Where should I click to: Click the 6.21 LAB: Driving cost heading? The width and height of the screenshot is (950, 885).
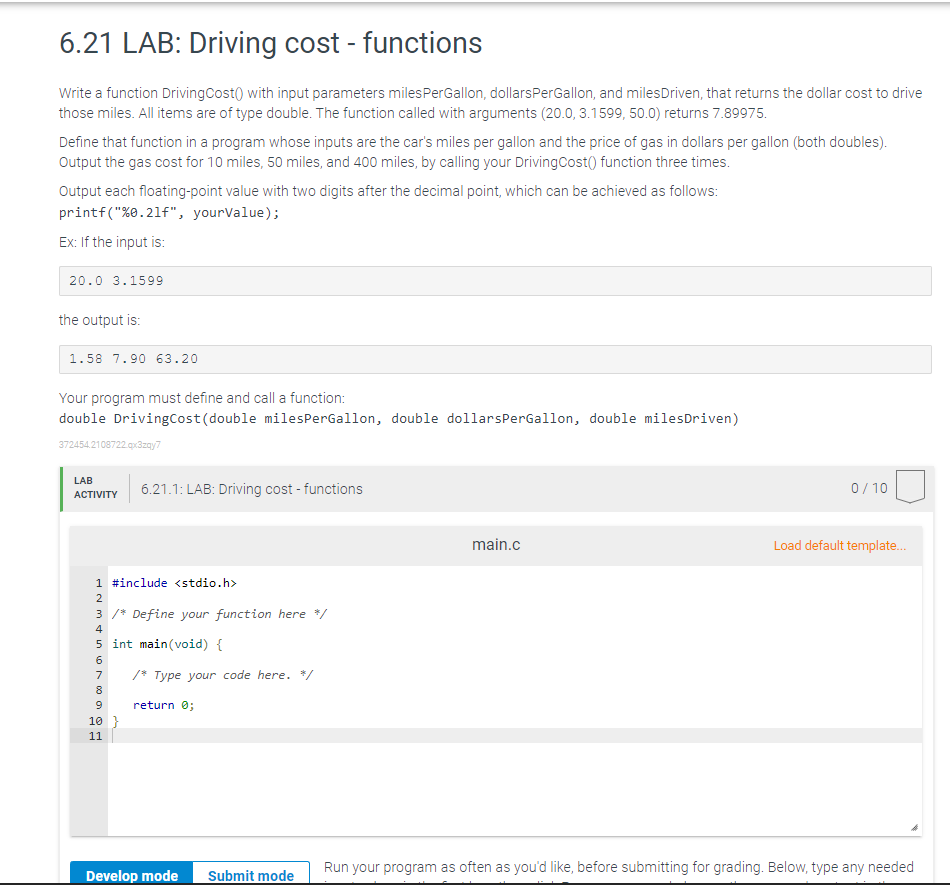click(x=270, y=43)
